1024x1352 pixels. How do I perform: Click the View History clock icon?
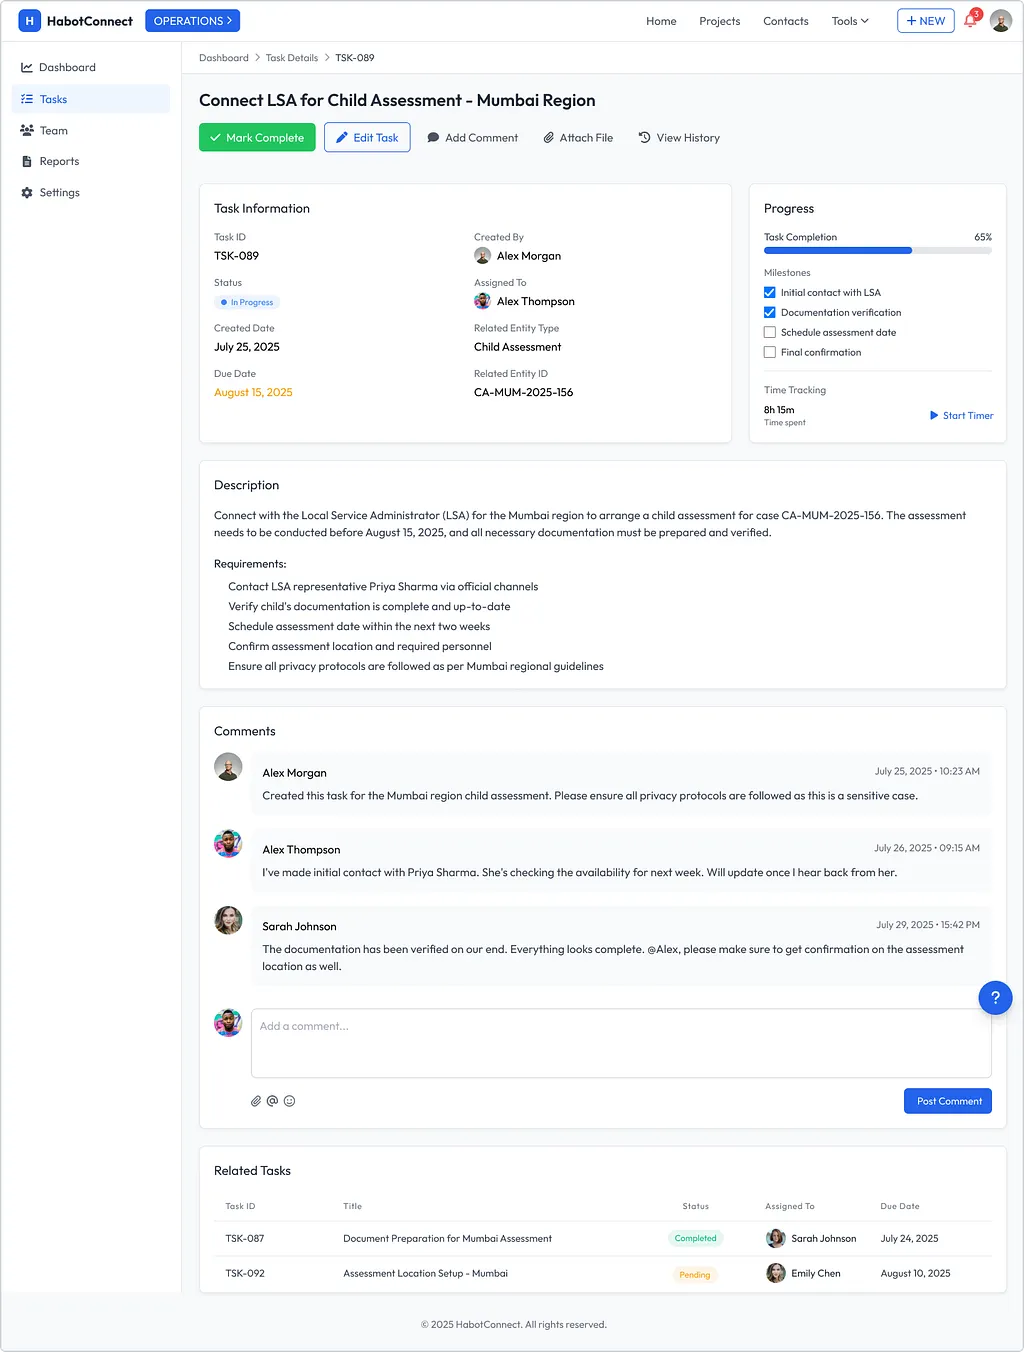tap(645, 138)
